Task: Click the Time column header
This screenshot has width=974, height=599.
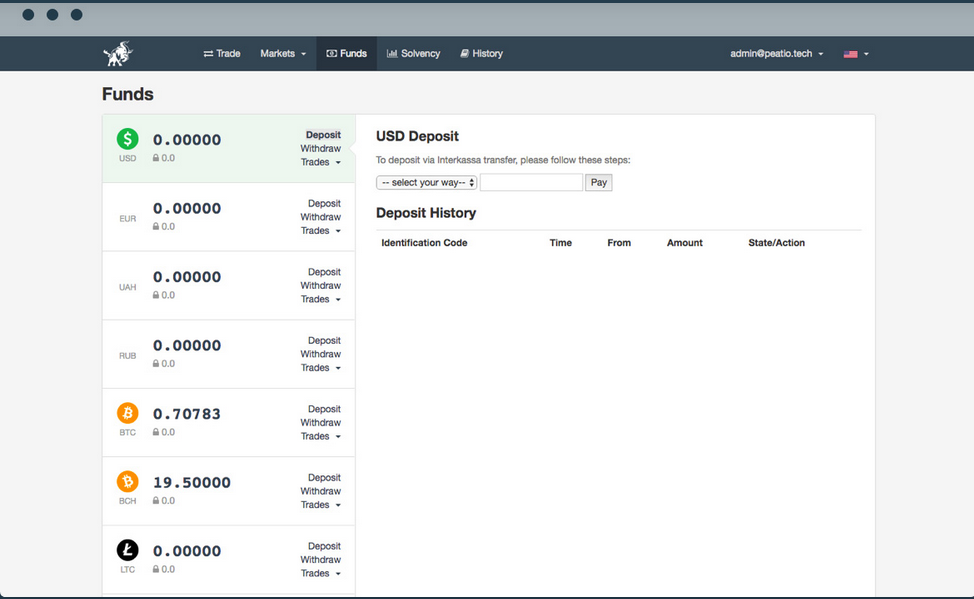Action: [x=560, y=243]
